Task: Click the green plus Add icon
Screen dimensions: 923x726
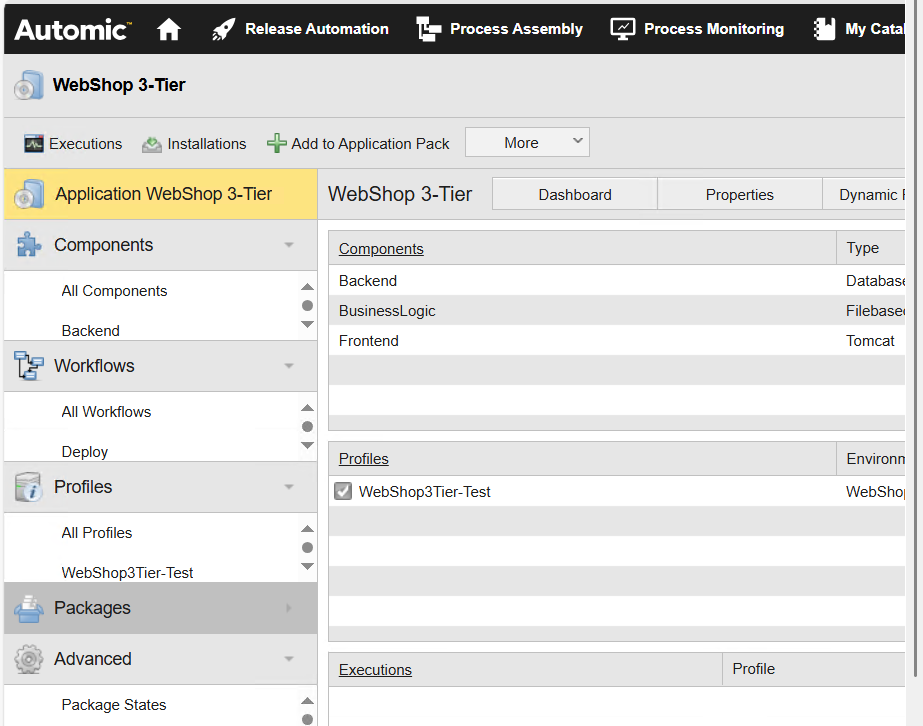Action: (x=277, y=143)
